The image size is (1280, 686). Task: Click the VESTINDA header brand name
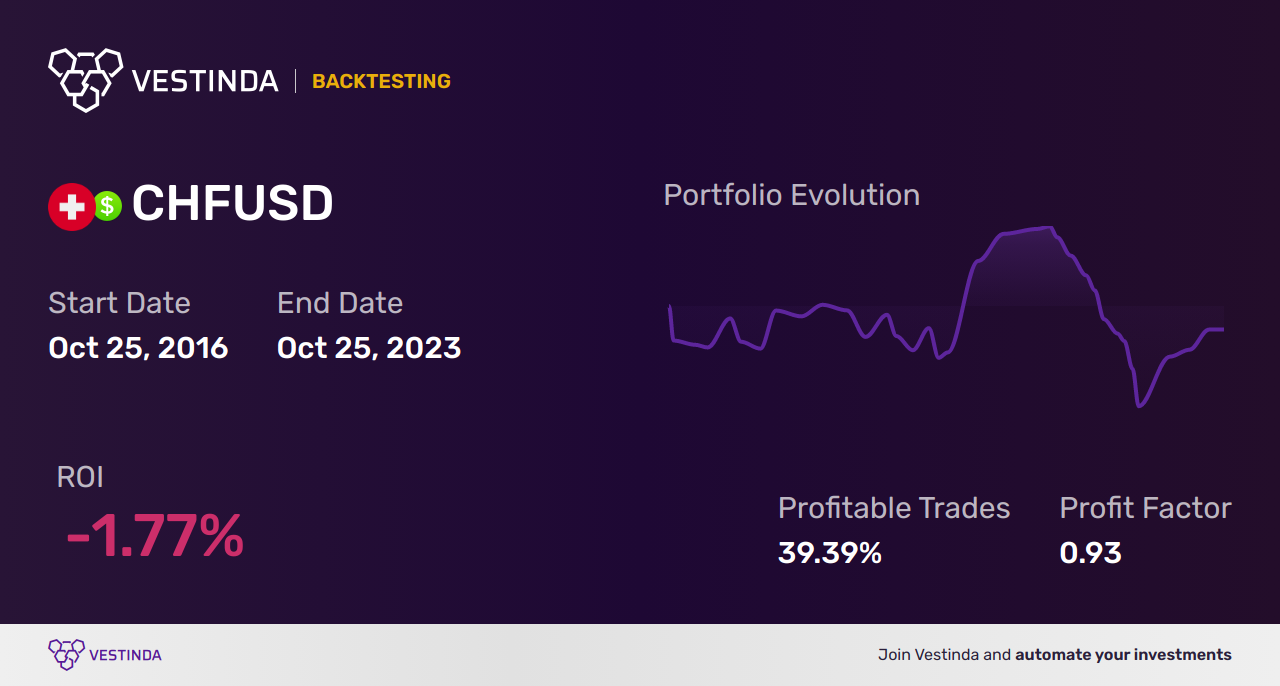pyautogui.click(x=205, y=81)
